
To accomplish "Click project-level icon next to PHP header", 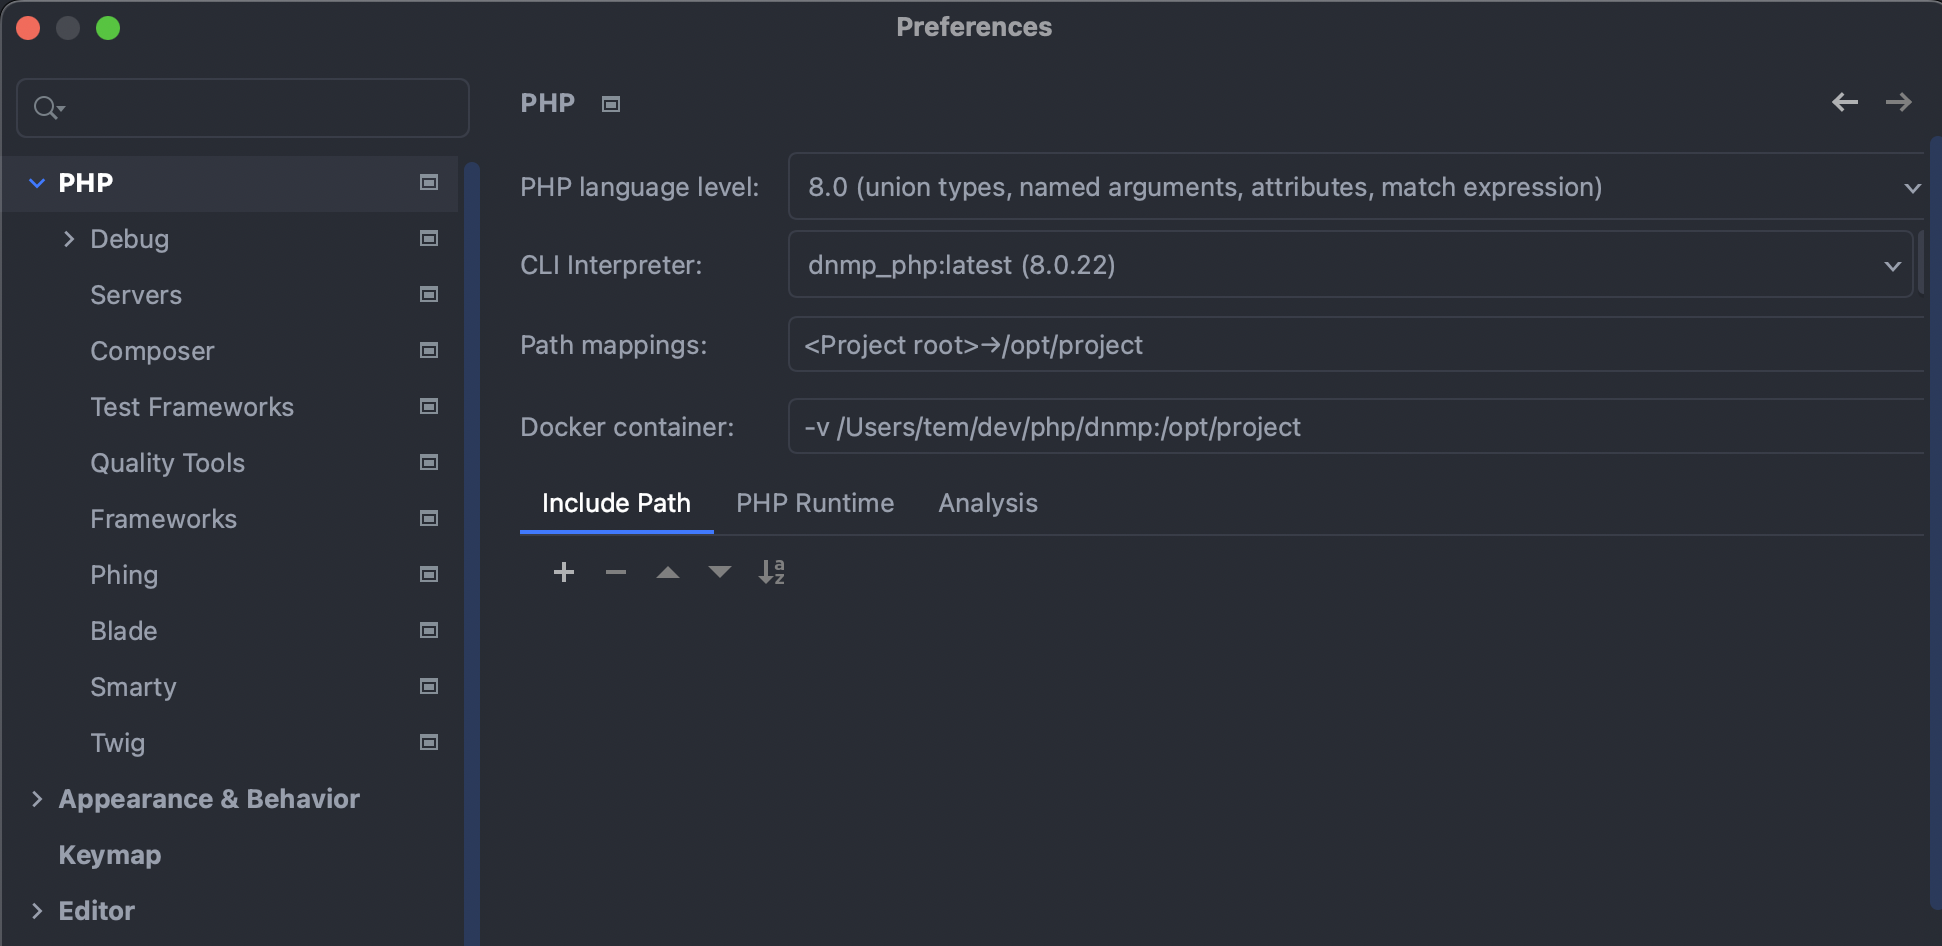I will pos(611,104).
